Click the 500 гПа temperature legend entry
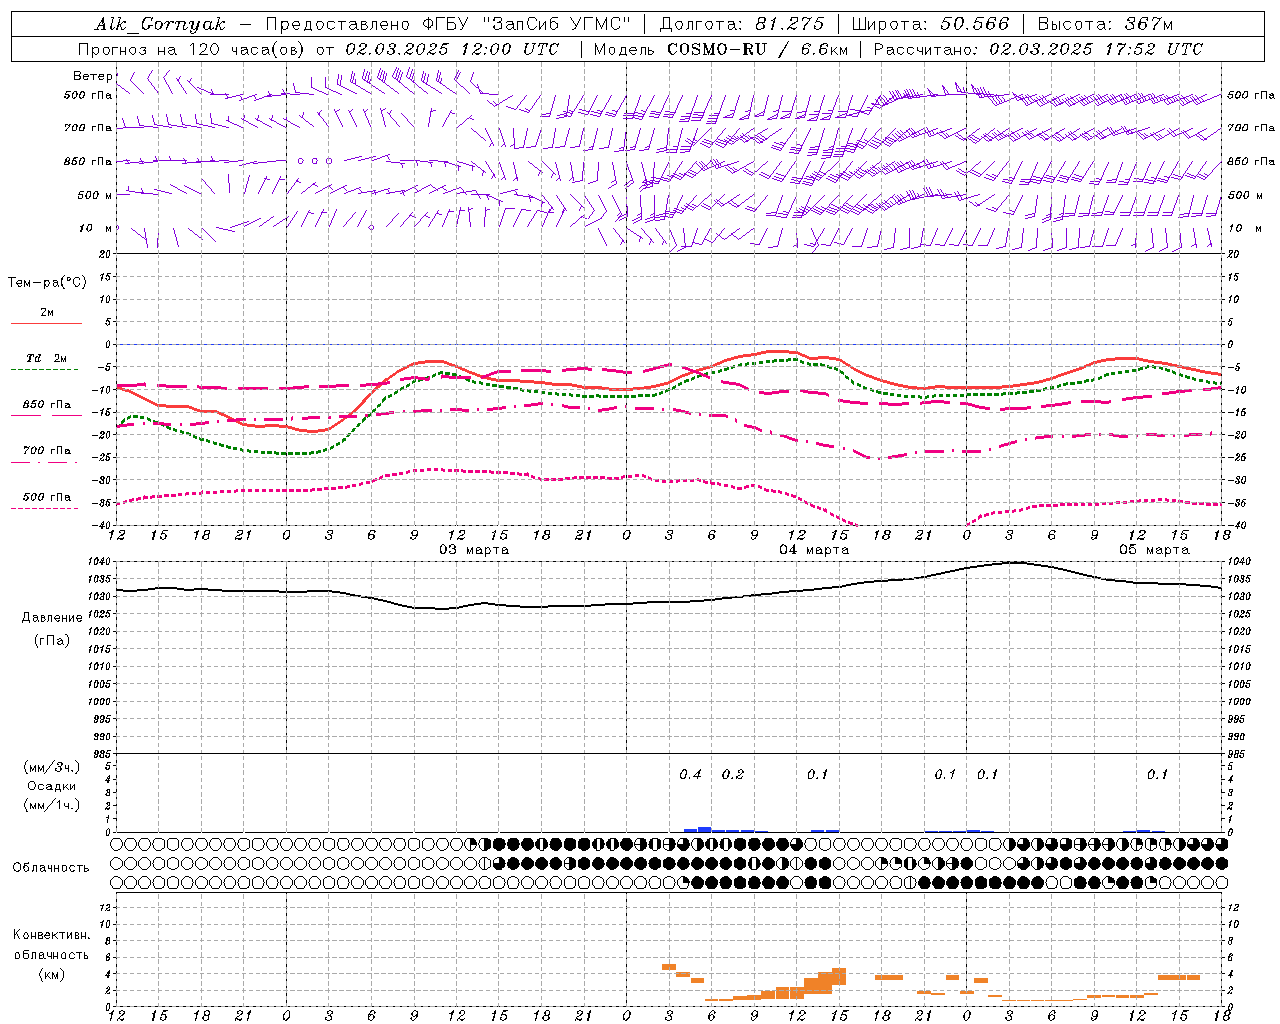The image size is (1280, 1024). point(47,497)
